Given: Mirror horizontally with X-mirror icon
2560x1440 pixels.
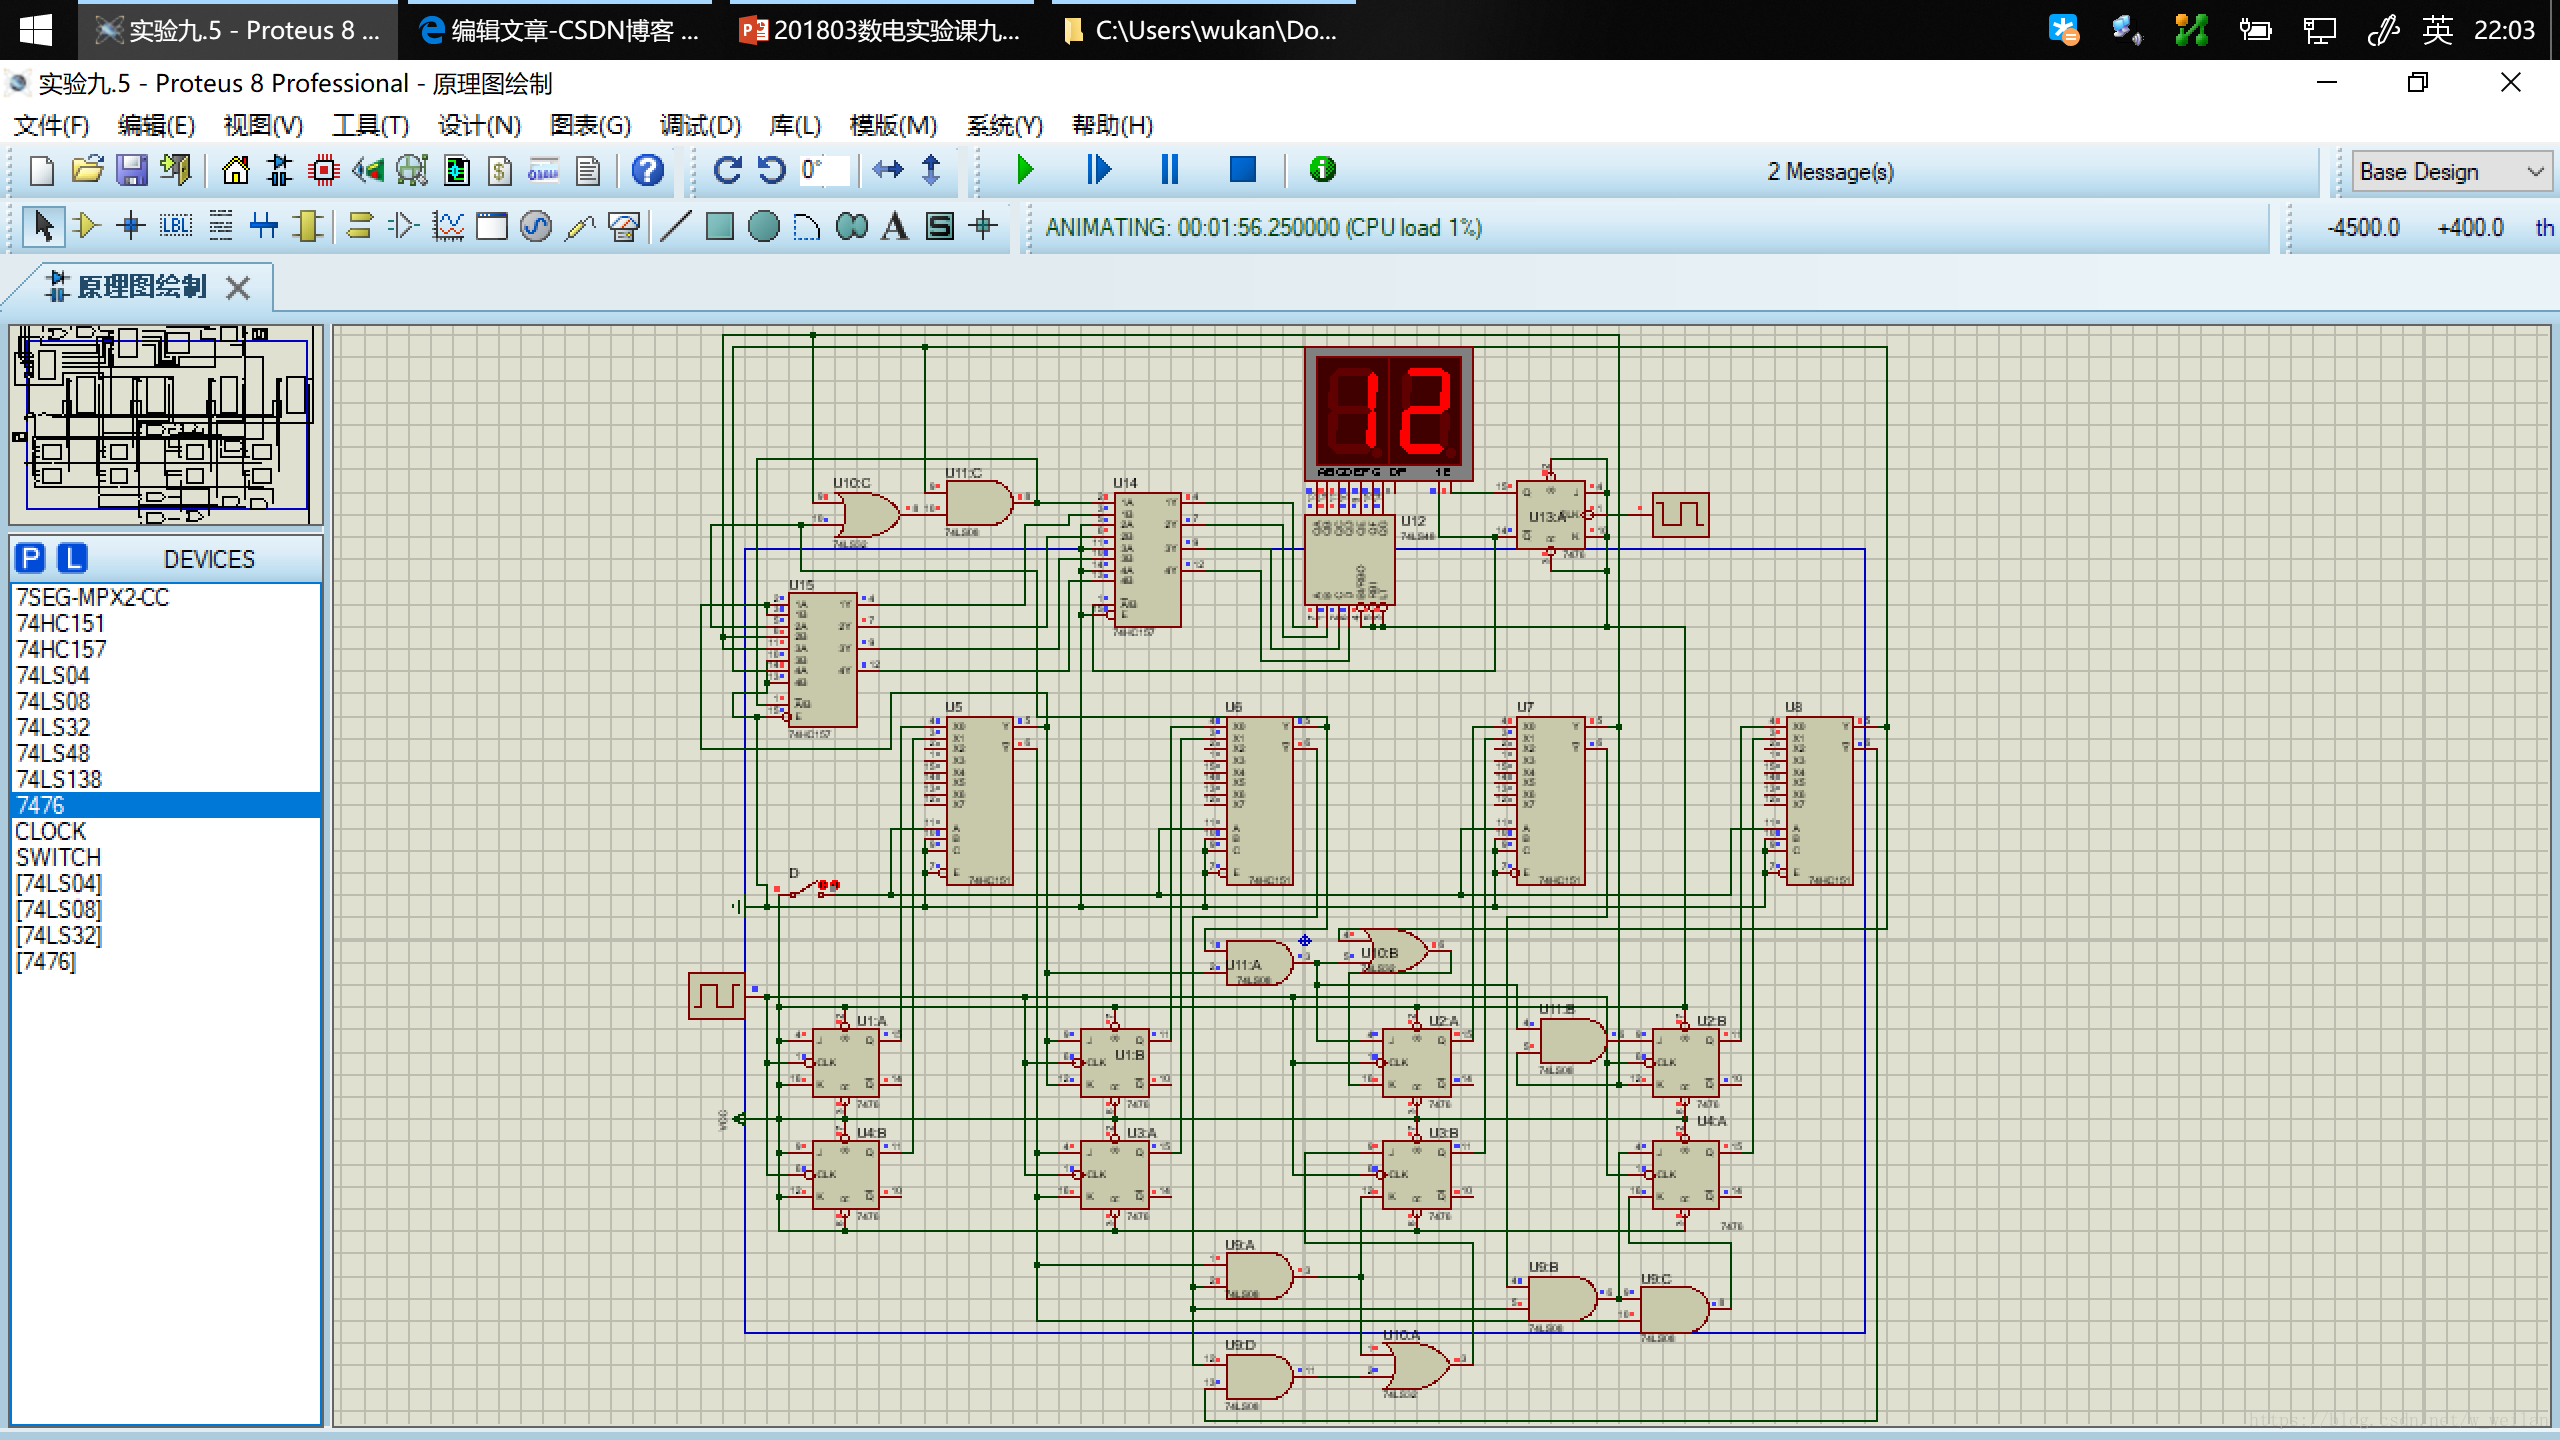Looking at the screenshot, I should (887, 170).
